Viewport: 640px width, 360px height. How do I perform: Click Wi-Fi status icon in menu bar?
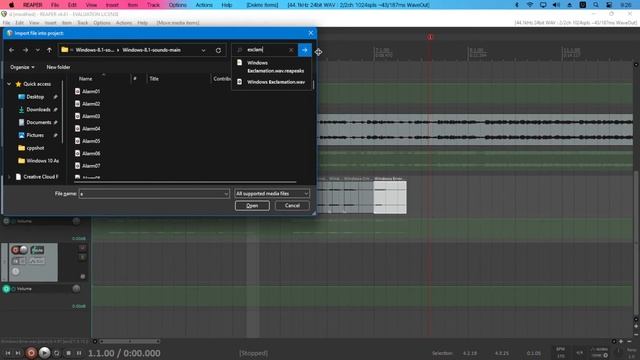pyautogui.click(x=529, y=5)
